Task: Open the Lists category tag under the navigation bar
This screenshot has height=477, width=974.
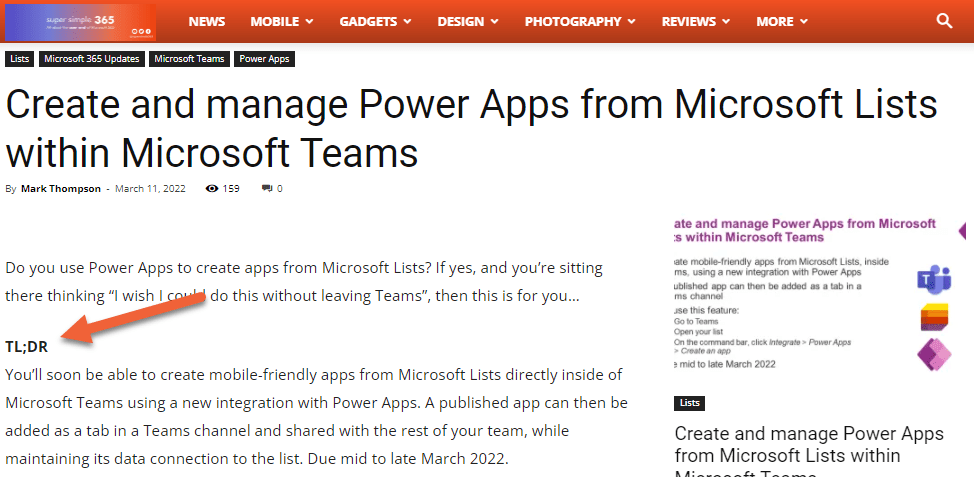Action: 20,59
